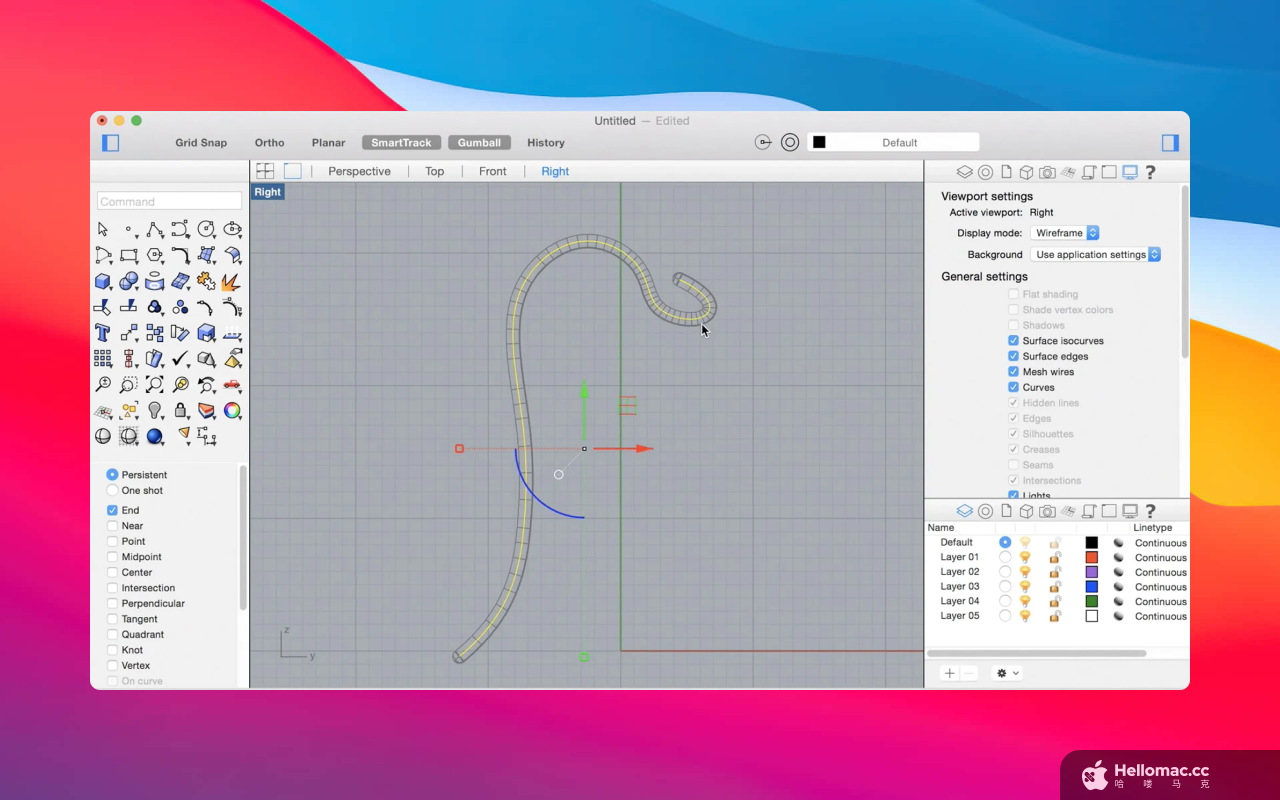Switch to the Top viewport tab
The width and height of the screenshot is (1280, 800).
[434, 171]
